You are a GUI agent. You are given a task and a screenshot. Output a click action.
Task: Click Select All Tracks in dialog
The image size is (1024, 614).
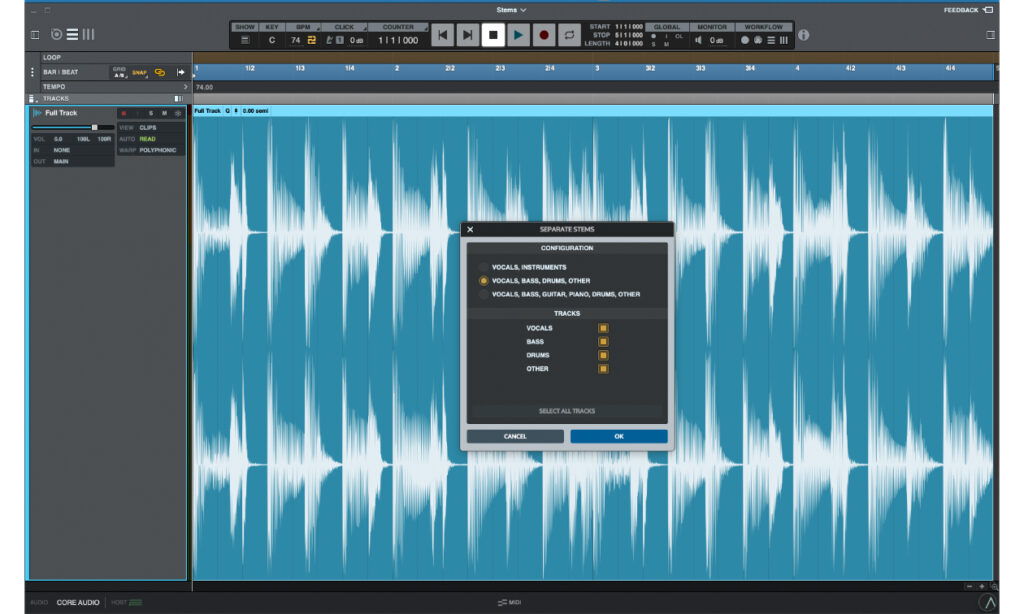pos(567,412)
